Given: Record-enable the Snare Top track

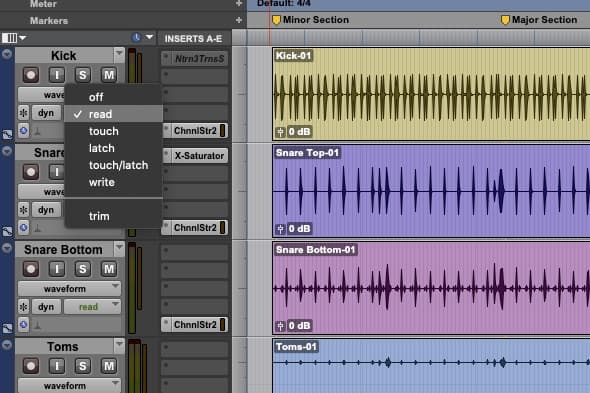Looking at the screenshot, I should tap(31, 172).
